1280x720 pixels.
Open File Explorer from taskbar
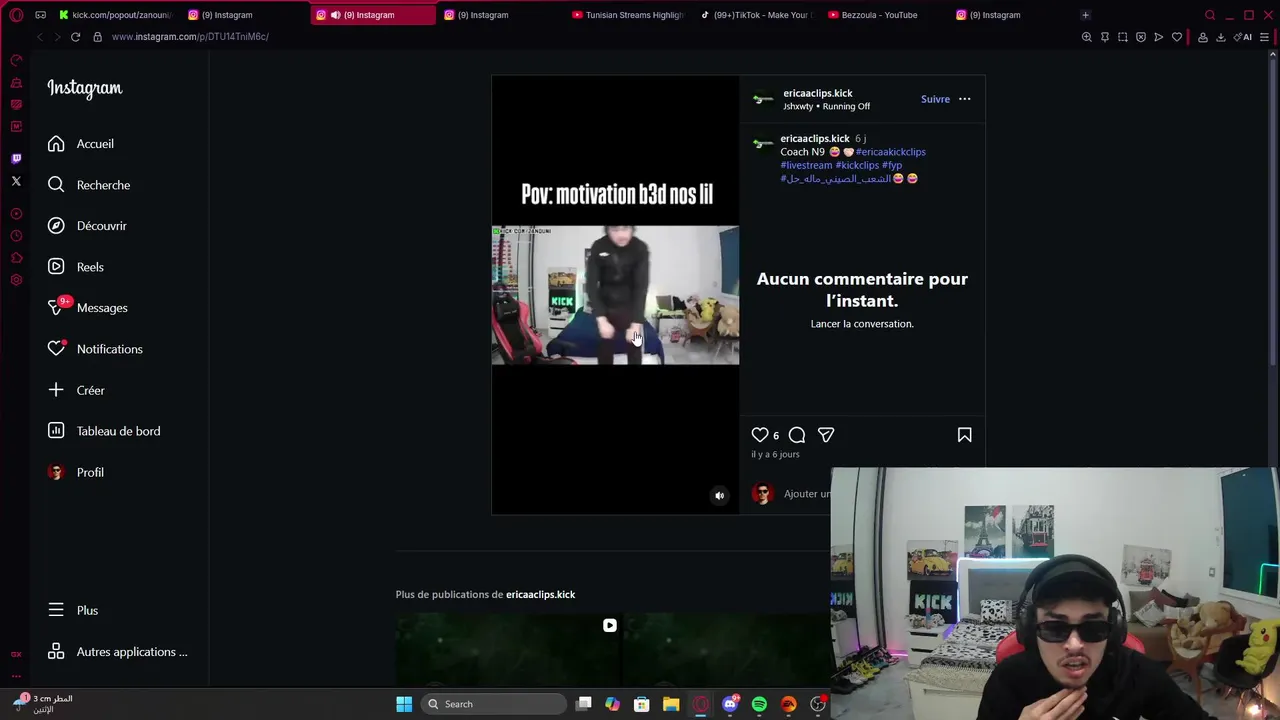(x=671, y=704)
